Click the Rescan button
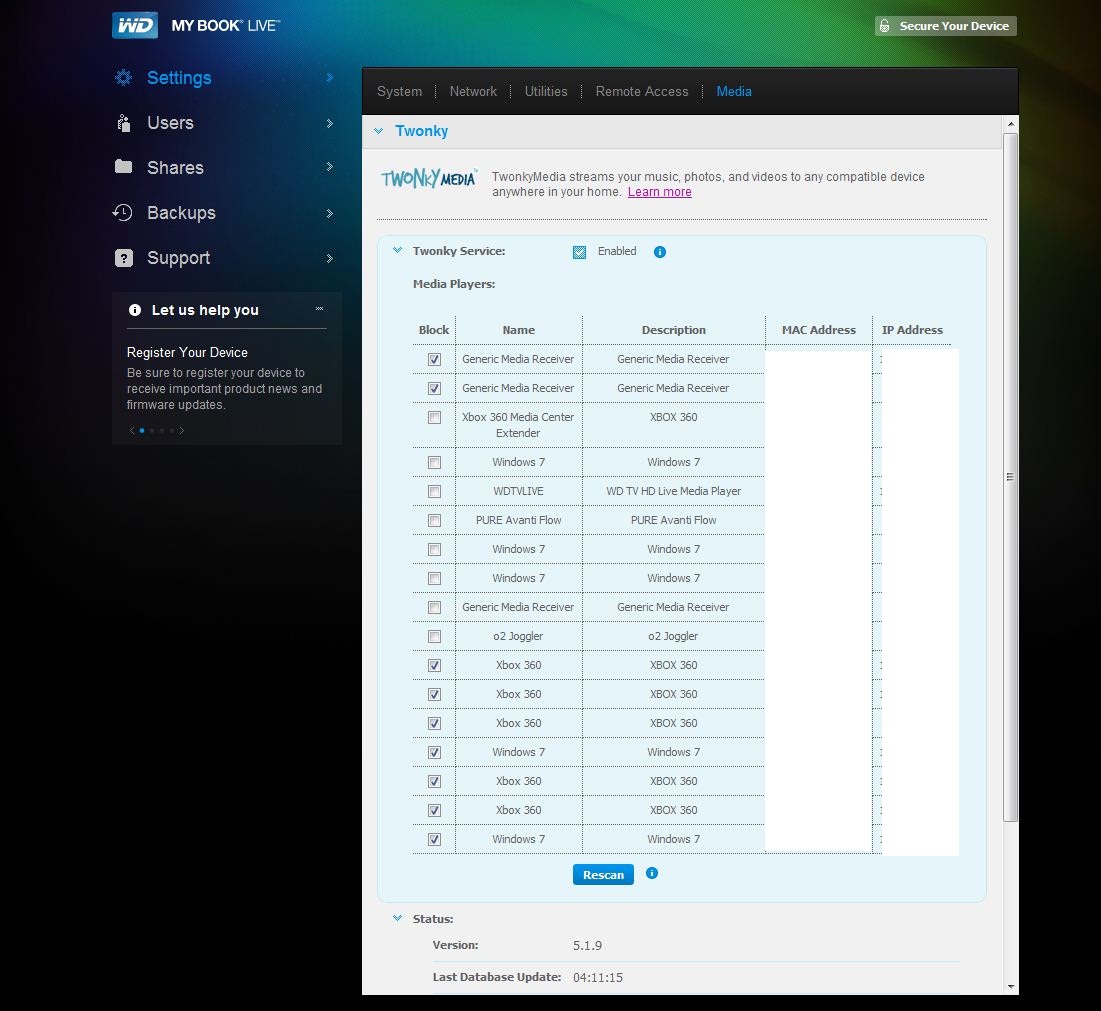The width and height of the screenshot is (1101, 1011). (603, 875)
